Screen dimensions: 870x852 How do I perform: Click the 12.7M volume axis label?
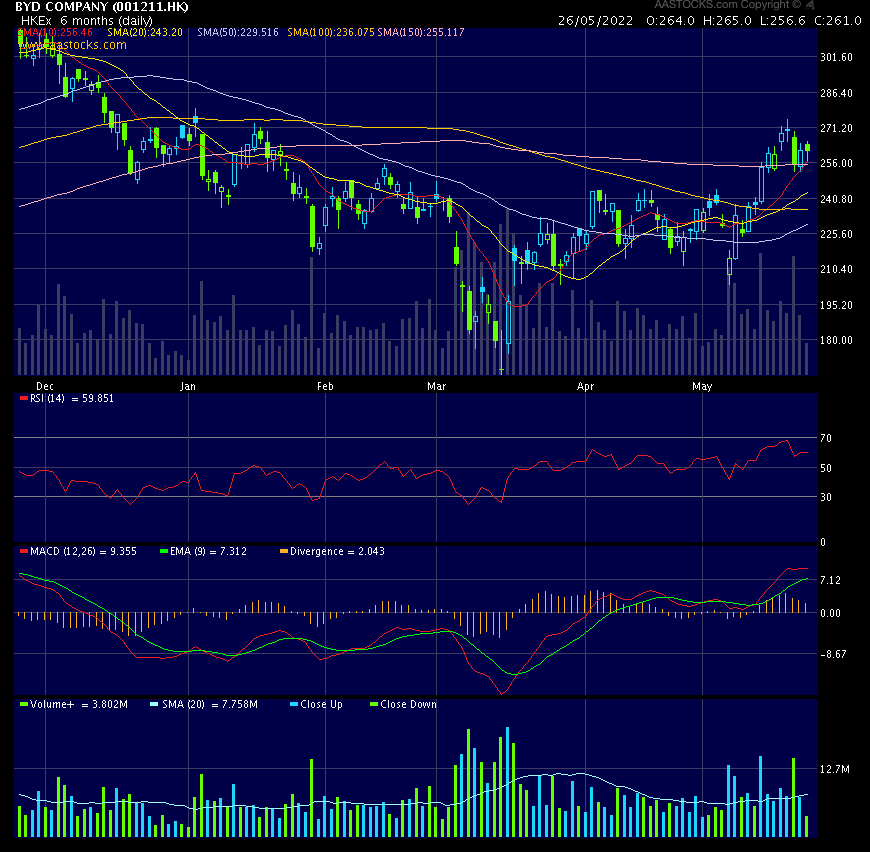[834, 769]
